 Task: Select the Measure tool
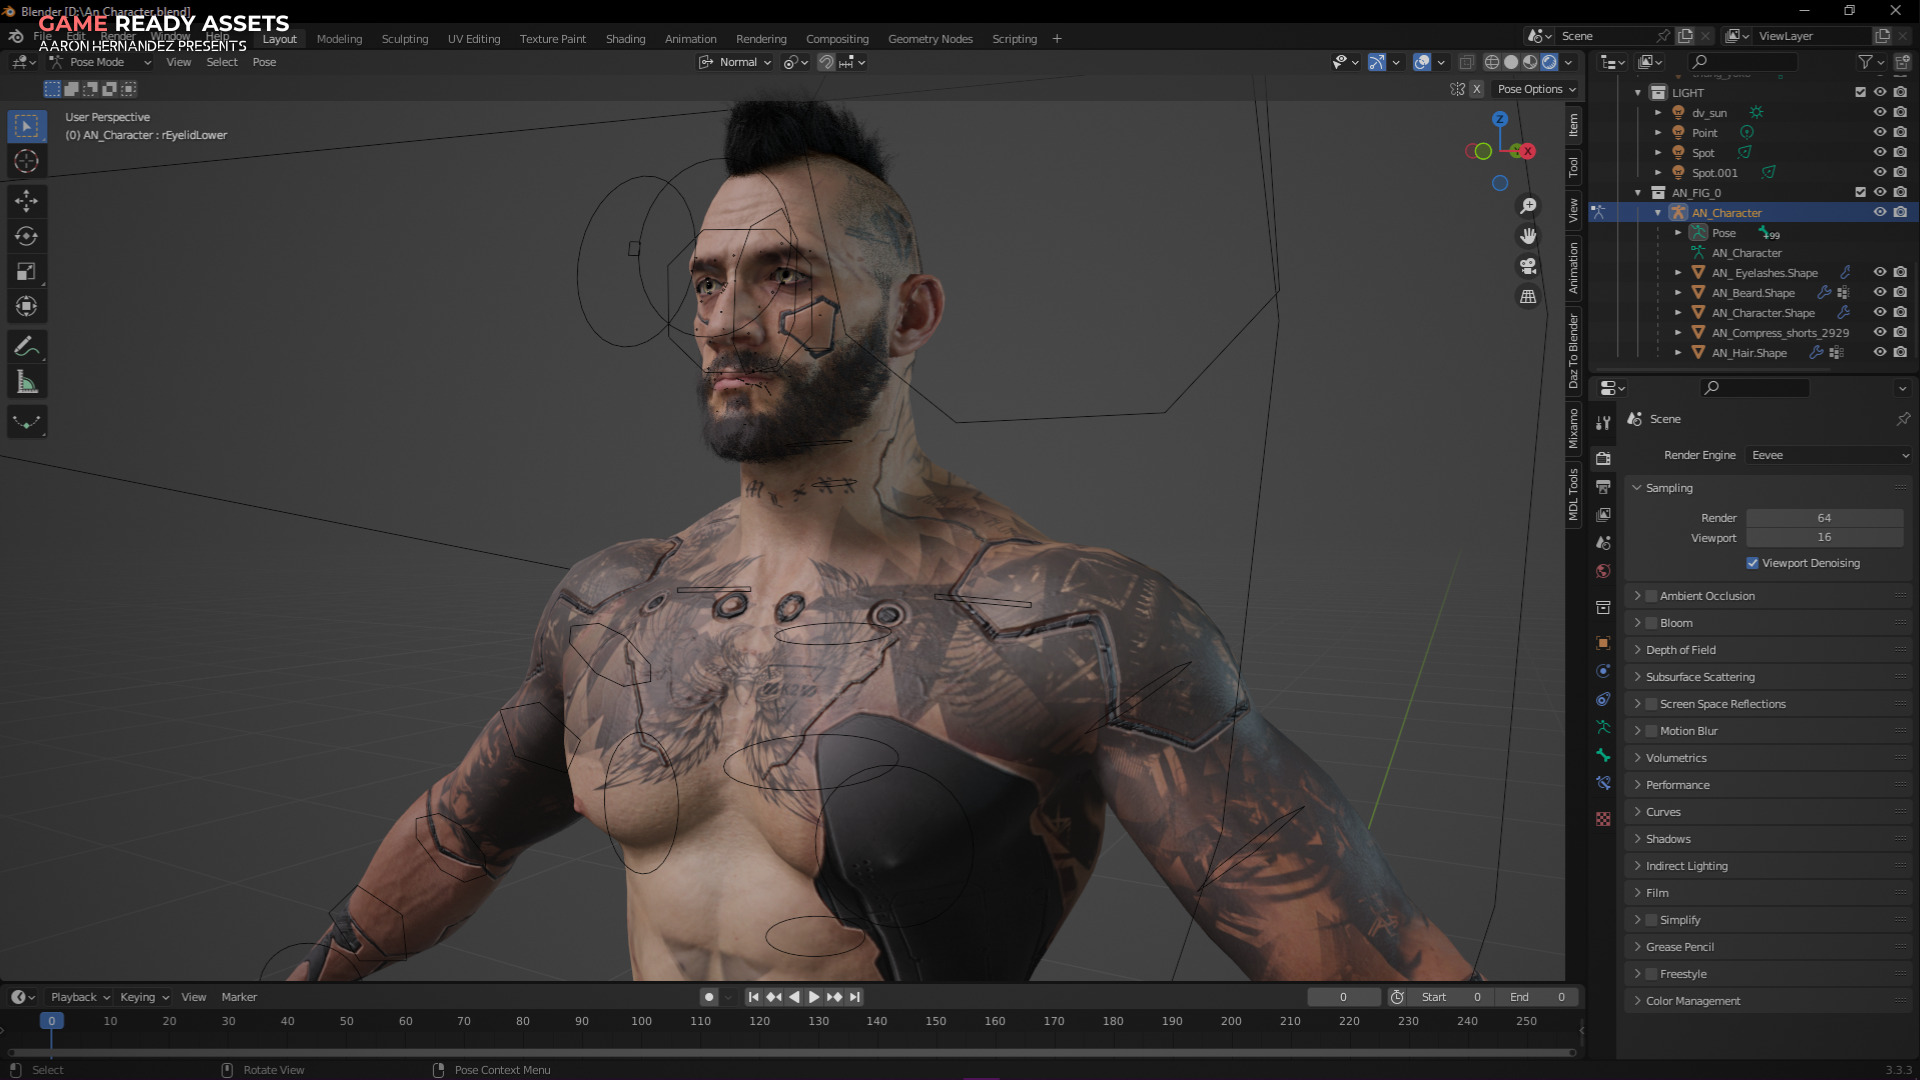[27, 382]
